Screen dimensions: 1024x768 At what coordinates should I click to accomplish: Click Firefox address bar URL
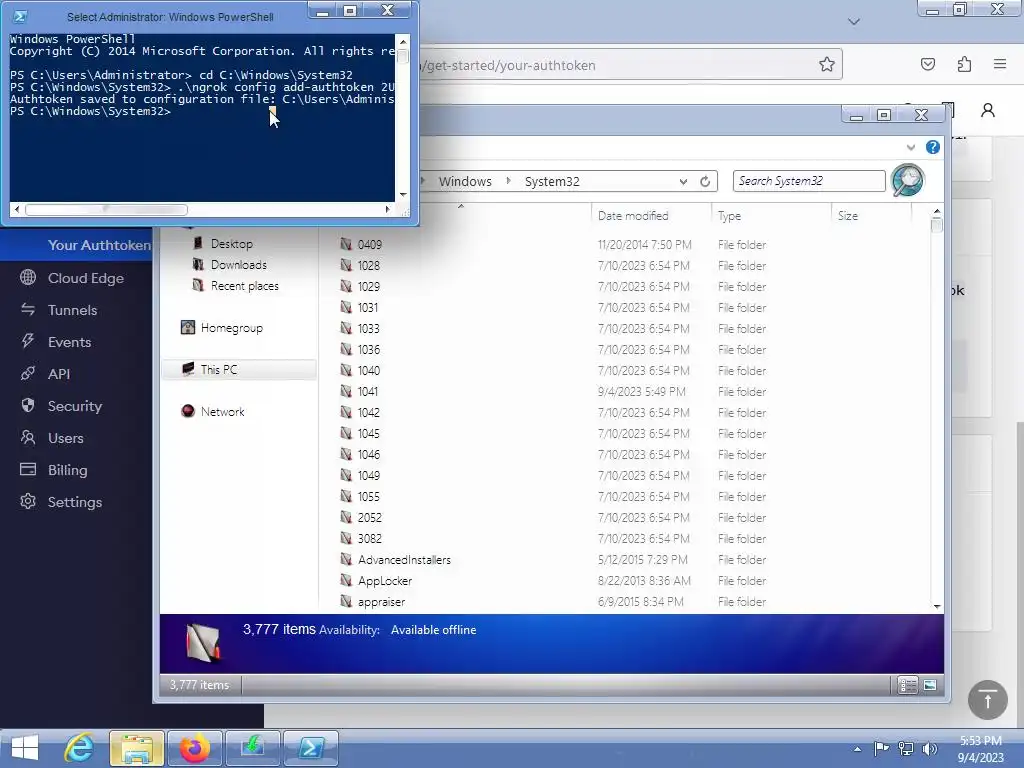(x=509, y=65)
